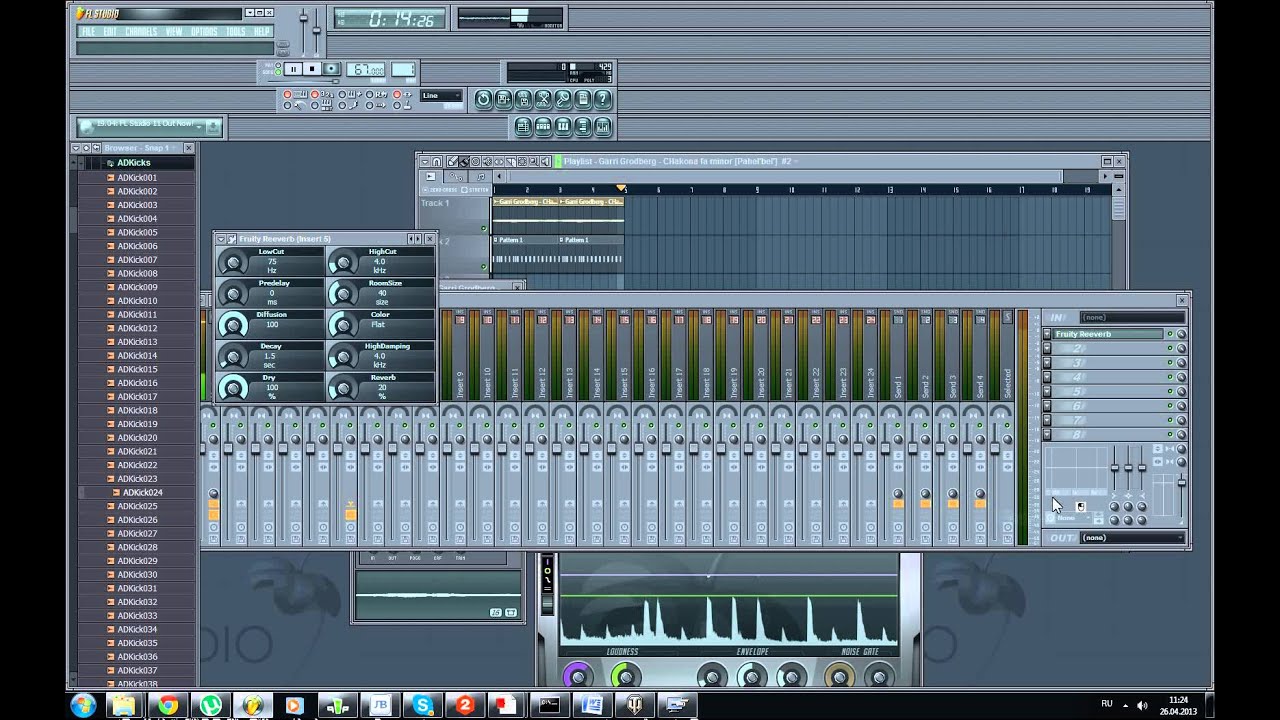1280x720 pixels.
Task: Toggle effect slot 5 enable LED
Action: (1170, 391)
